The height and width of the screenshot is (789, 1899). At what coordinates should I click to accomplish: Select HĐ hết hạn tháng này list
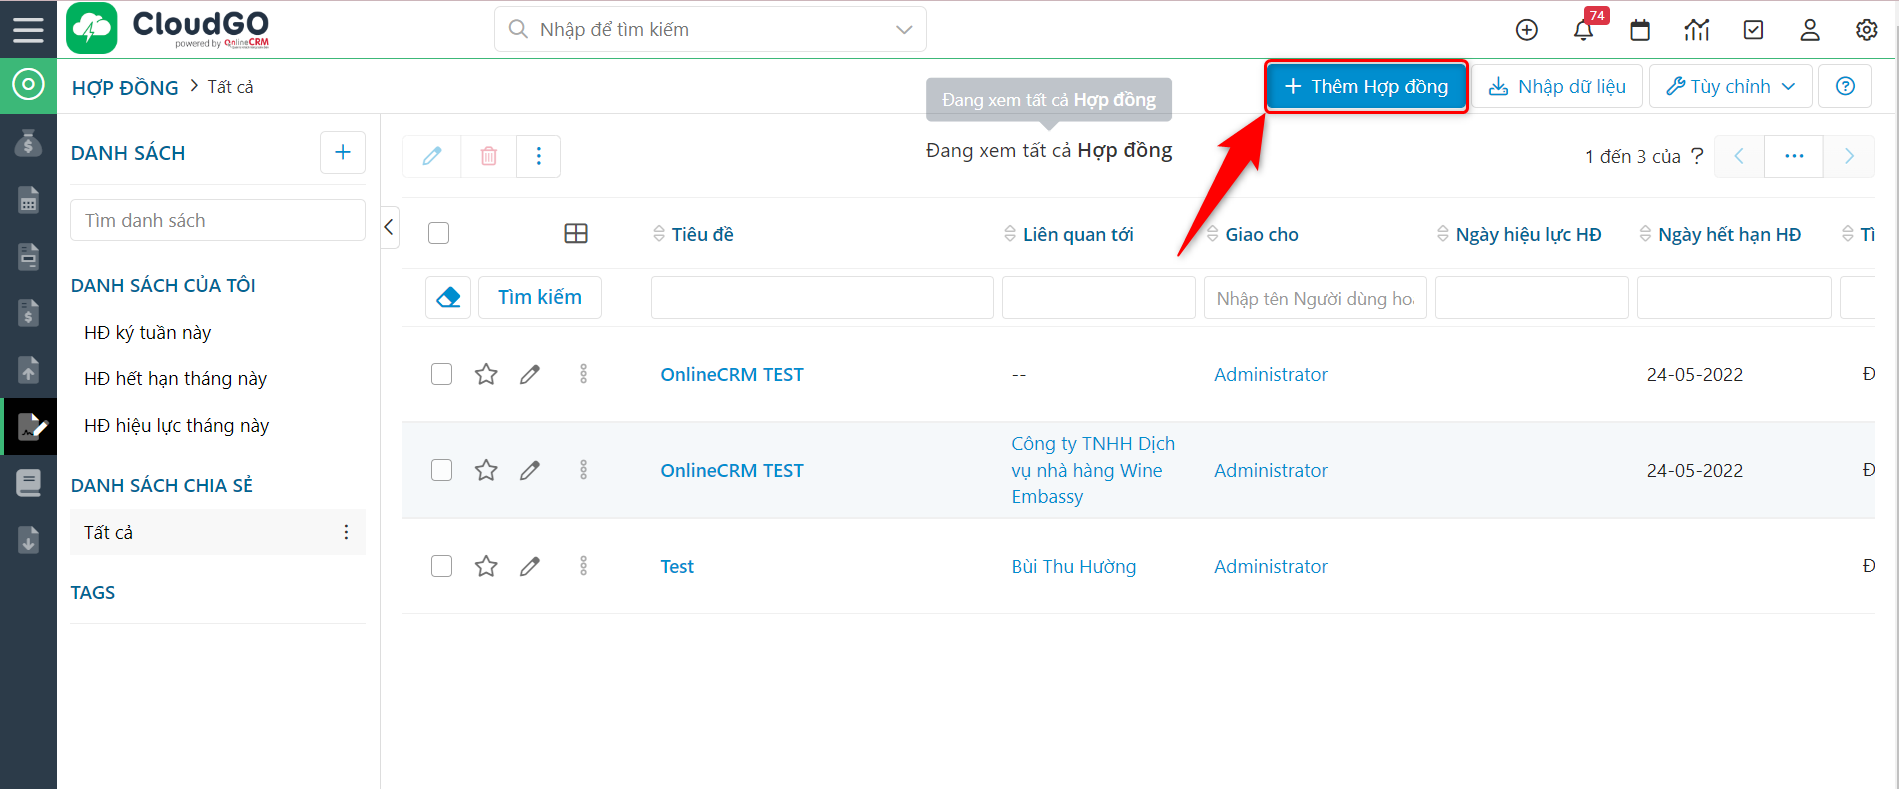175,379
